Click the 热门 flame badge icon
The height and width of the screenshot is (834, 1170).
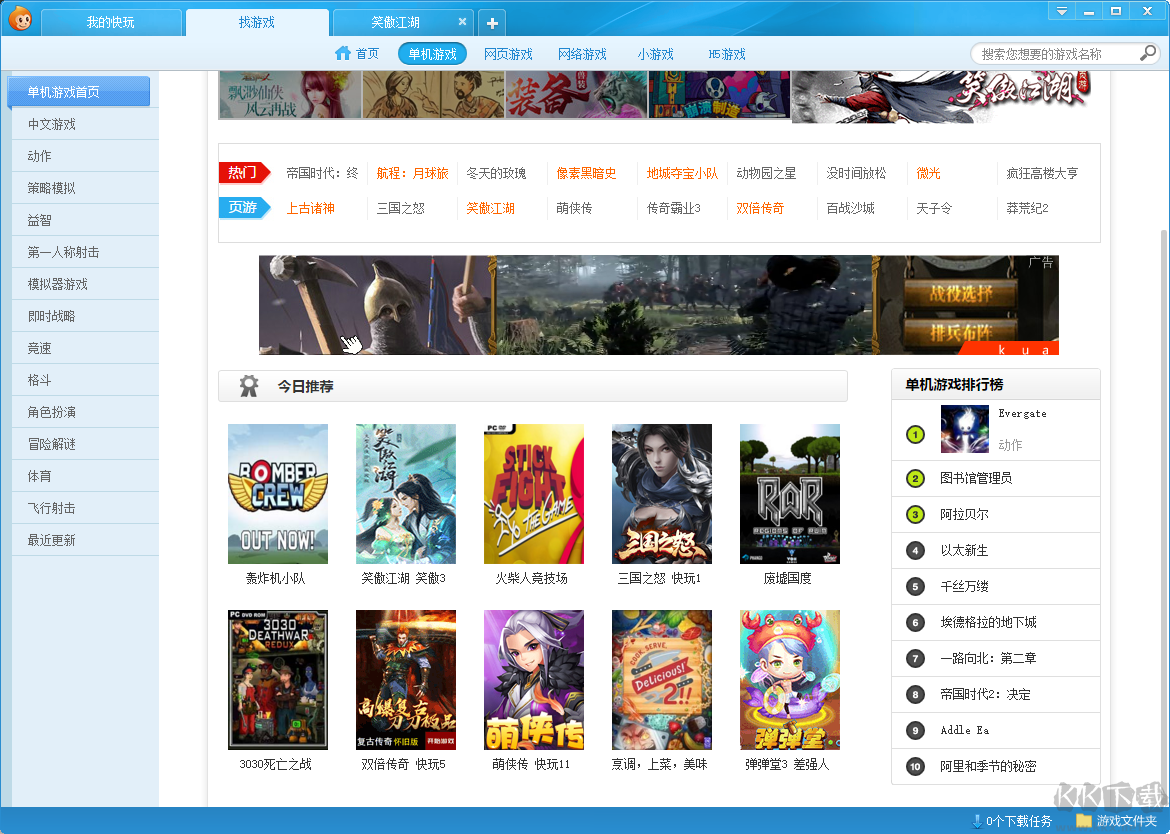coord(242,172)
